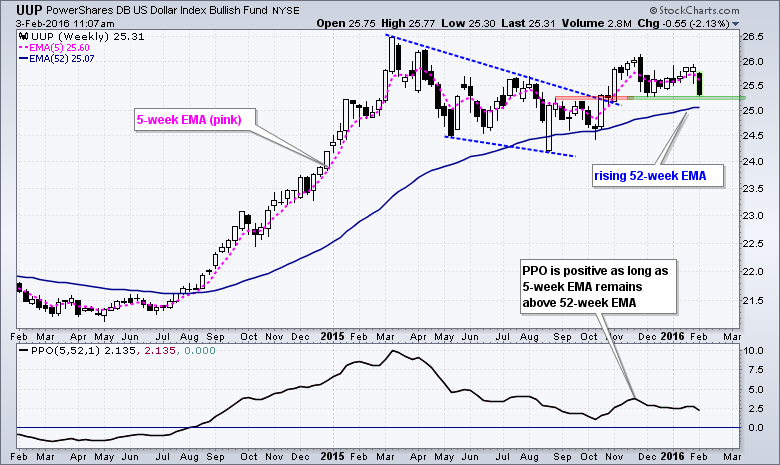780x465 pixels.
Task: Click the UUP ticker symbol in the title
Action: [29, 10]
